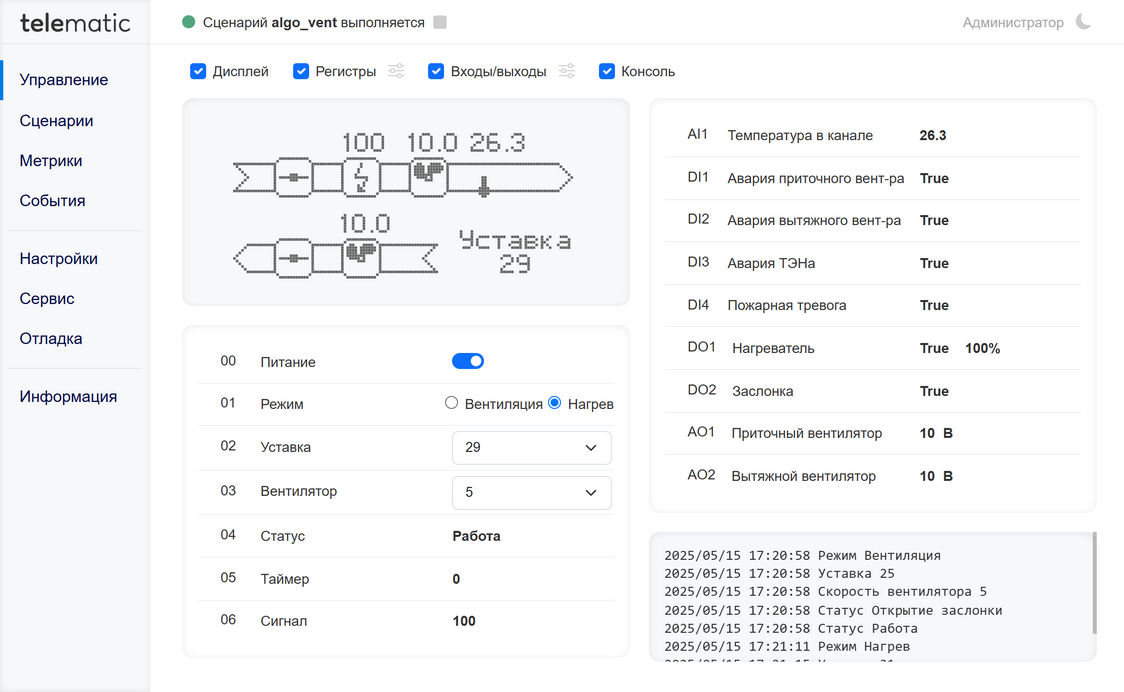
Task: Click console line Скорость вентилятора 5
Action: click(825, 592)
